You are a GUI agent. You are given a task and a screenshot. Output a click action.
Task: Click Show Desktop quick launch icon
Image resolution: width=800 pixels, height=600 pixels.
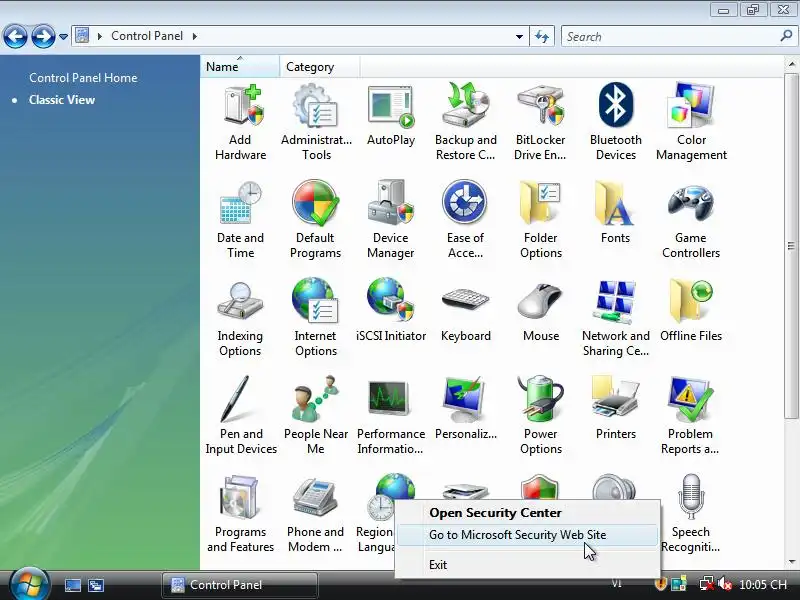(x=72, y=585)
